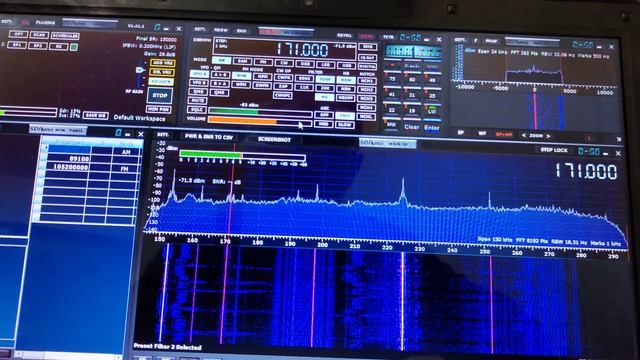Image resolution: width=640 pixels, height=360 pixels.
Task: Open the RDSW window
Action: 221,30
